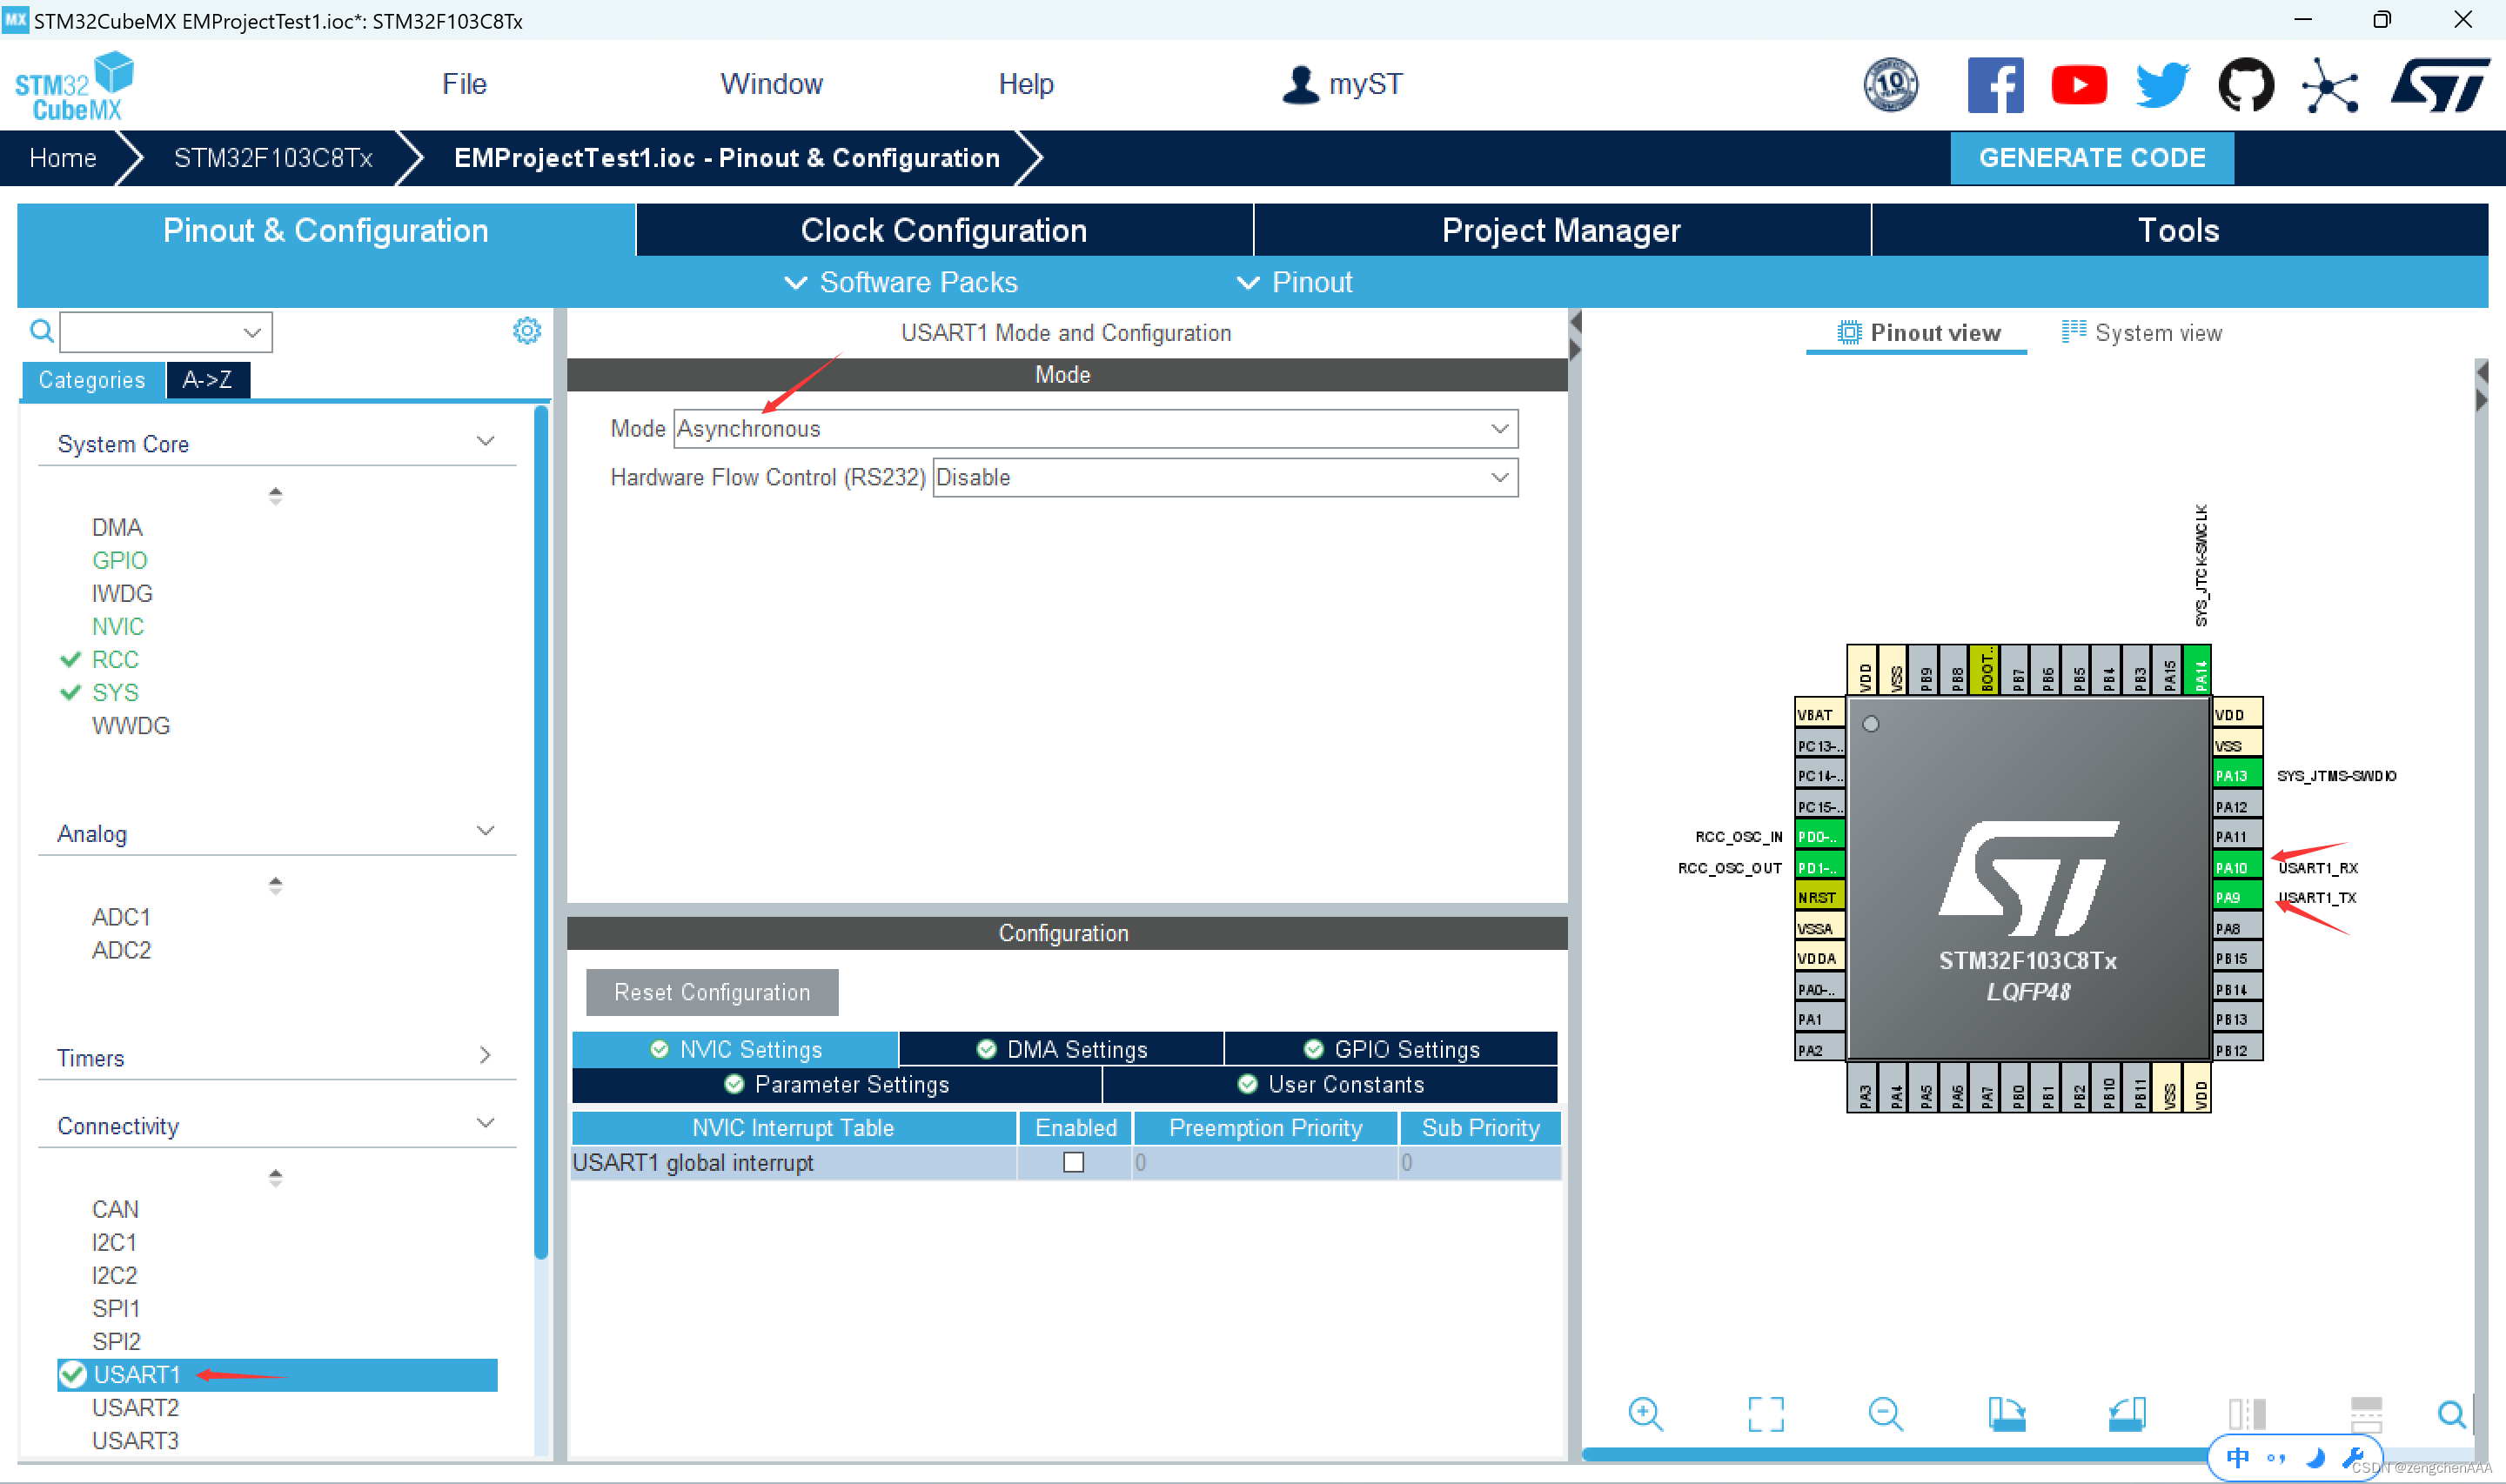
Task: Open the YouTube link icon
Action: coord(2079,85)
